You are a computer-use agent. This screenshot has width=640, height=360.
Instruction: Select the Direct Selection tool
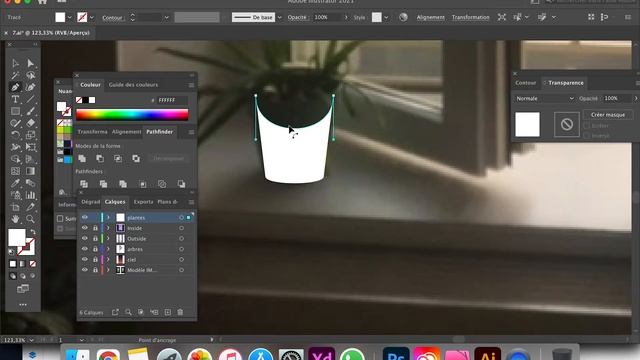(31, 63)
